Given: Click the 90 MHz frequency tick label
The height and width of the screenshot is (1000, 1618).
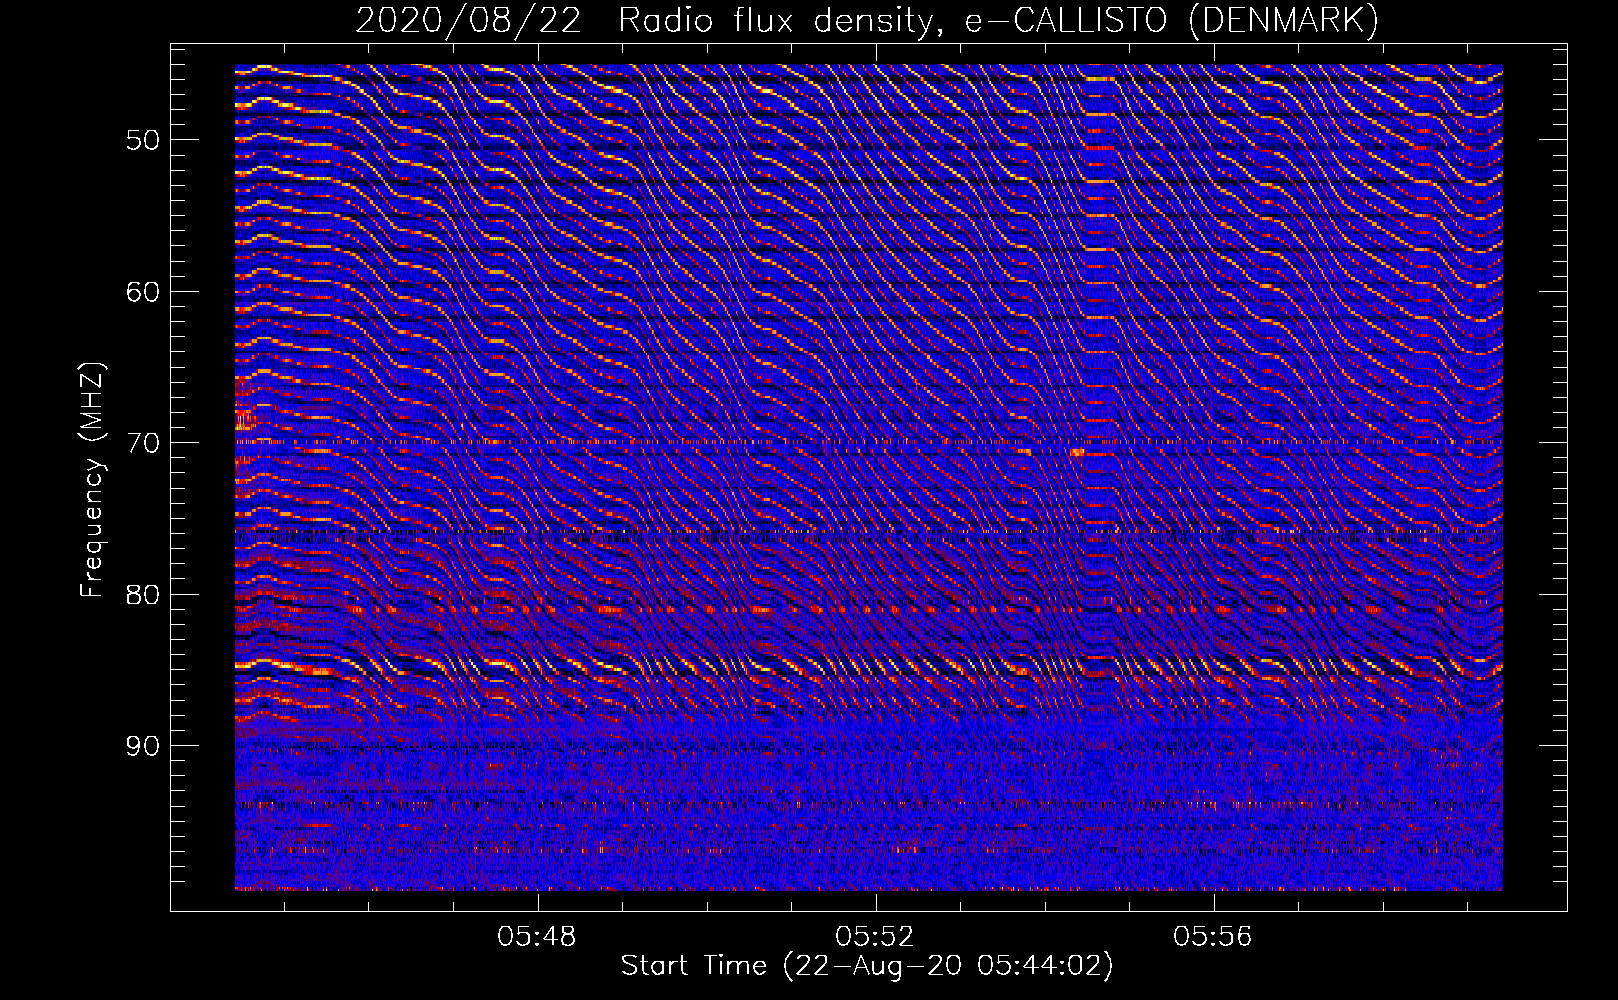Looking at the screenshot, I should pos(143,746).
